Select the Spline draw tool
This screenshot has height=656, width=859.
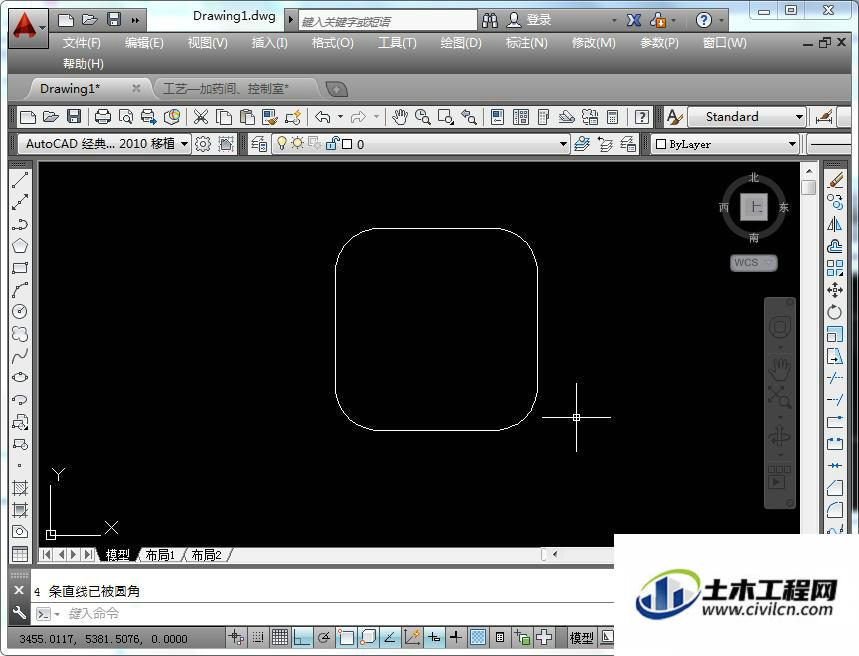tap(20, 356)
